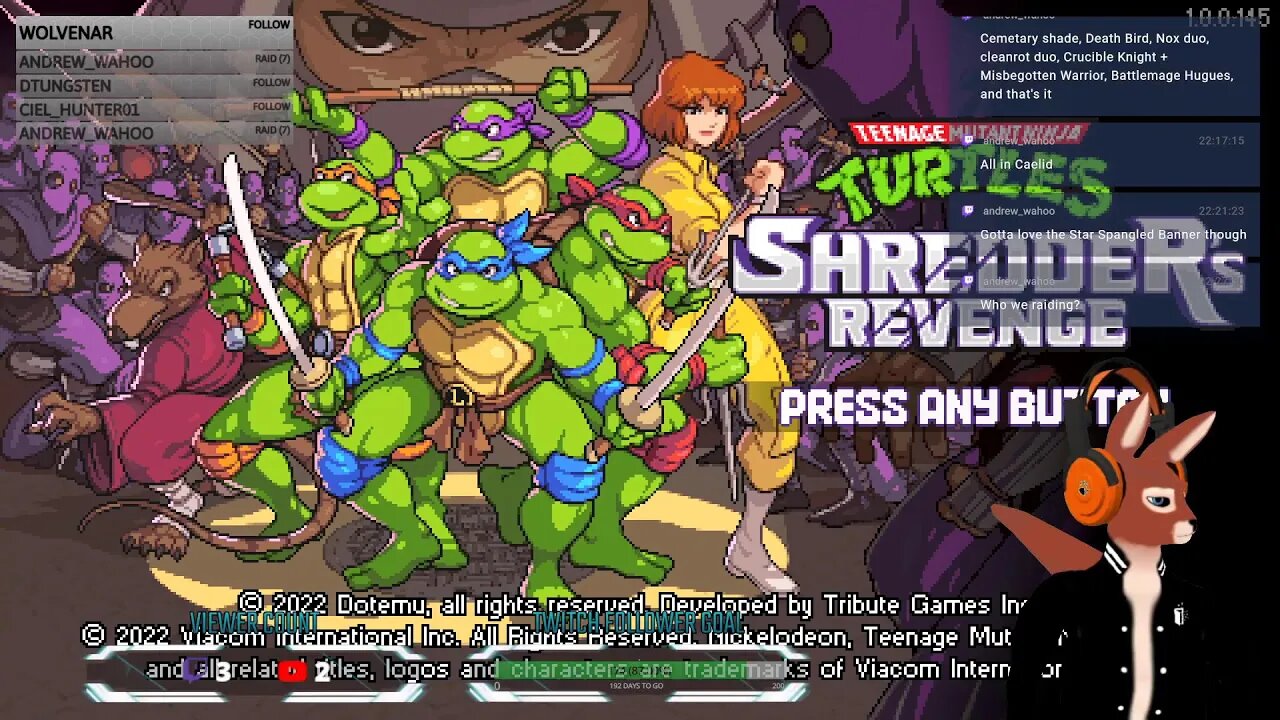Click the game version number 1.0.0.145

(1227, 17)
